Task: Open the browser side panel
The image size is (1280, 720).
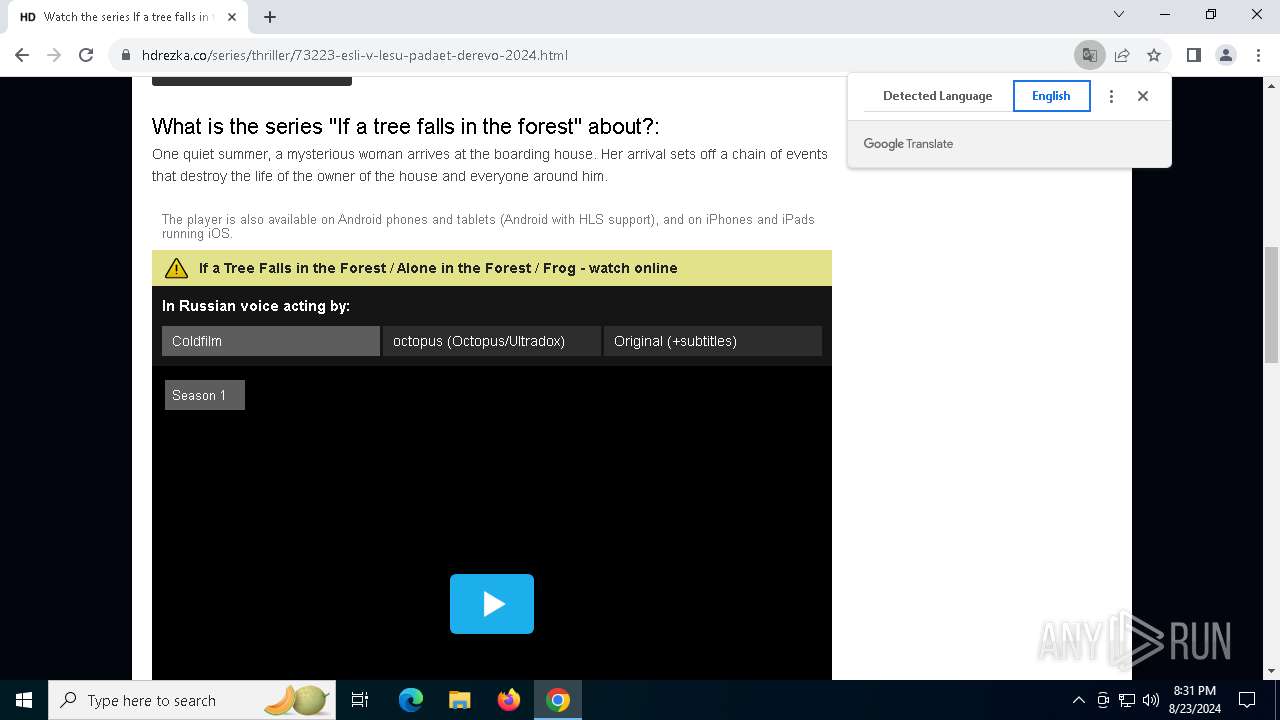Action: [1193, 55]
